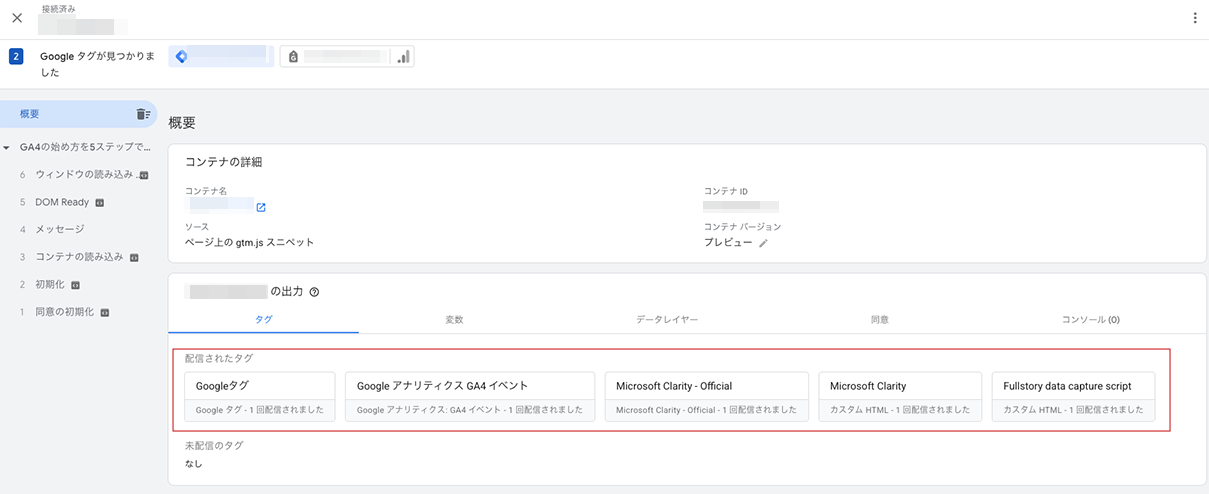Close the Tag Assistant debug panel
The width and height of the screenshot is (1209, 494).
pyautogui.click(x=17, y=18)
